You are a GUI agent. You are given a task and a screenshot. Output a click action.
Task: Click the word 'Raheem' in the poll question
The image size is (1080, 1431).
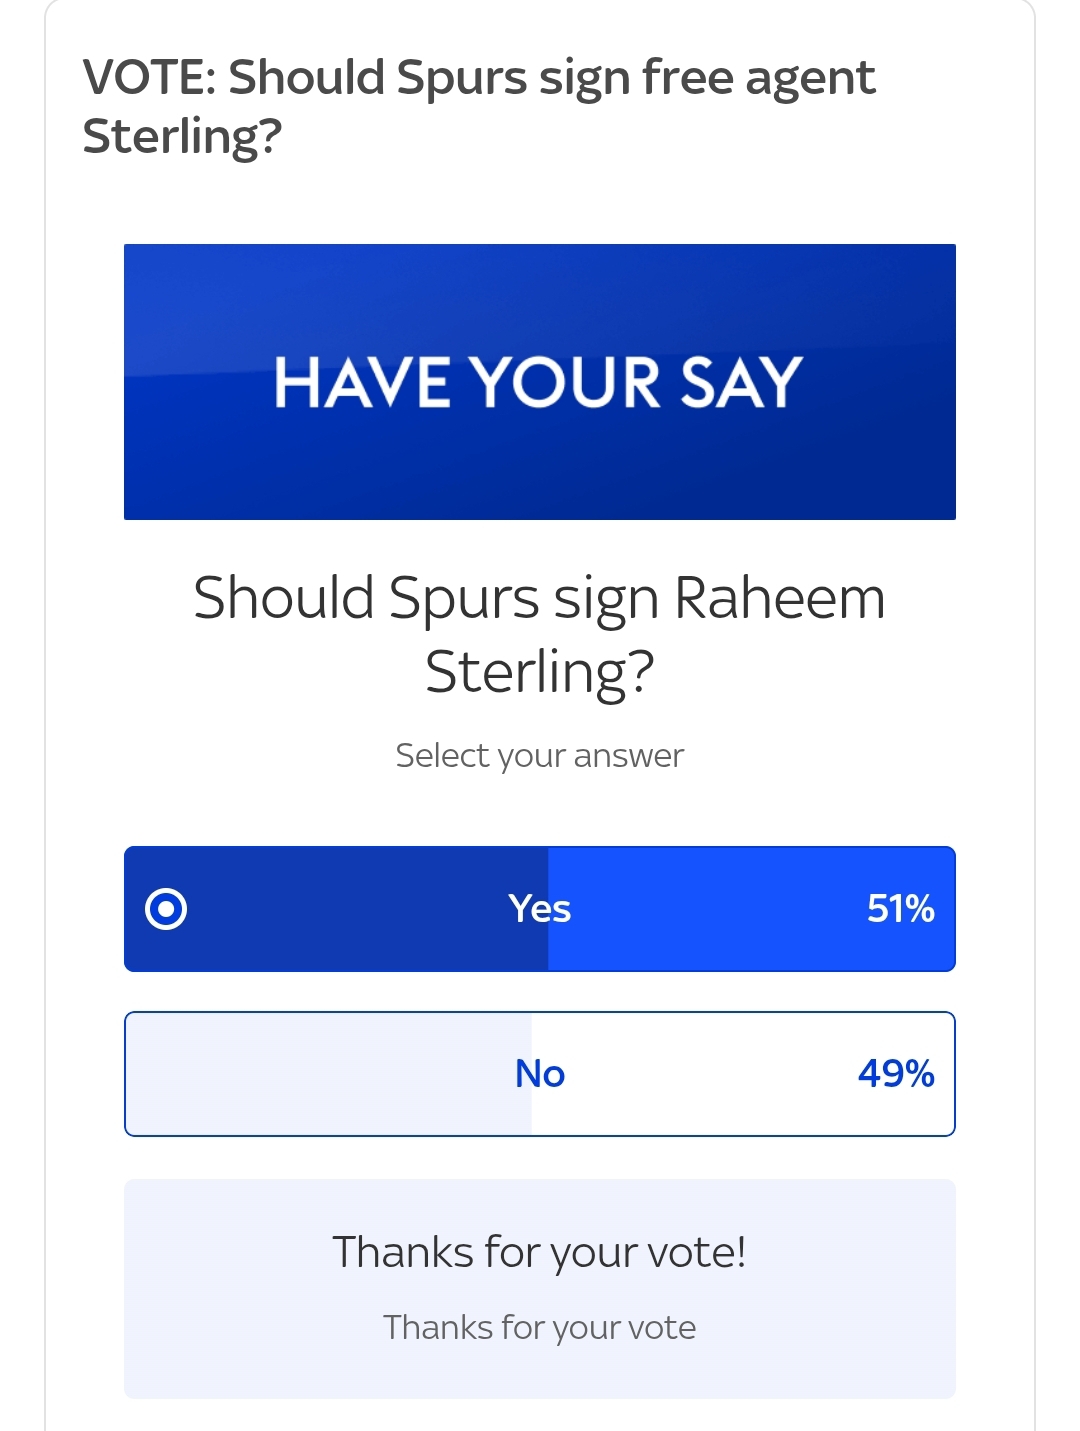coord(779,598)
